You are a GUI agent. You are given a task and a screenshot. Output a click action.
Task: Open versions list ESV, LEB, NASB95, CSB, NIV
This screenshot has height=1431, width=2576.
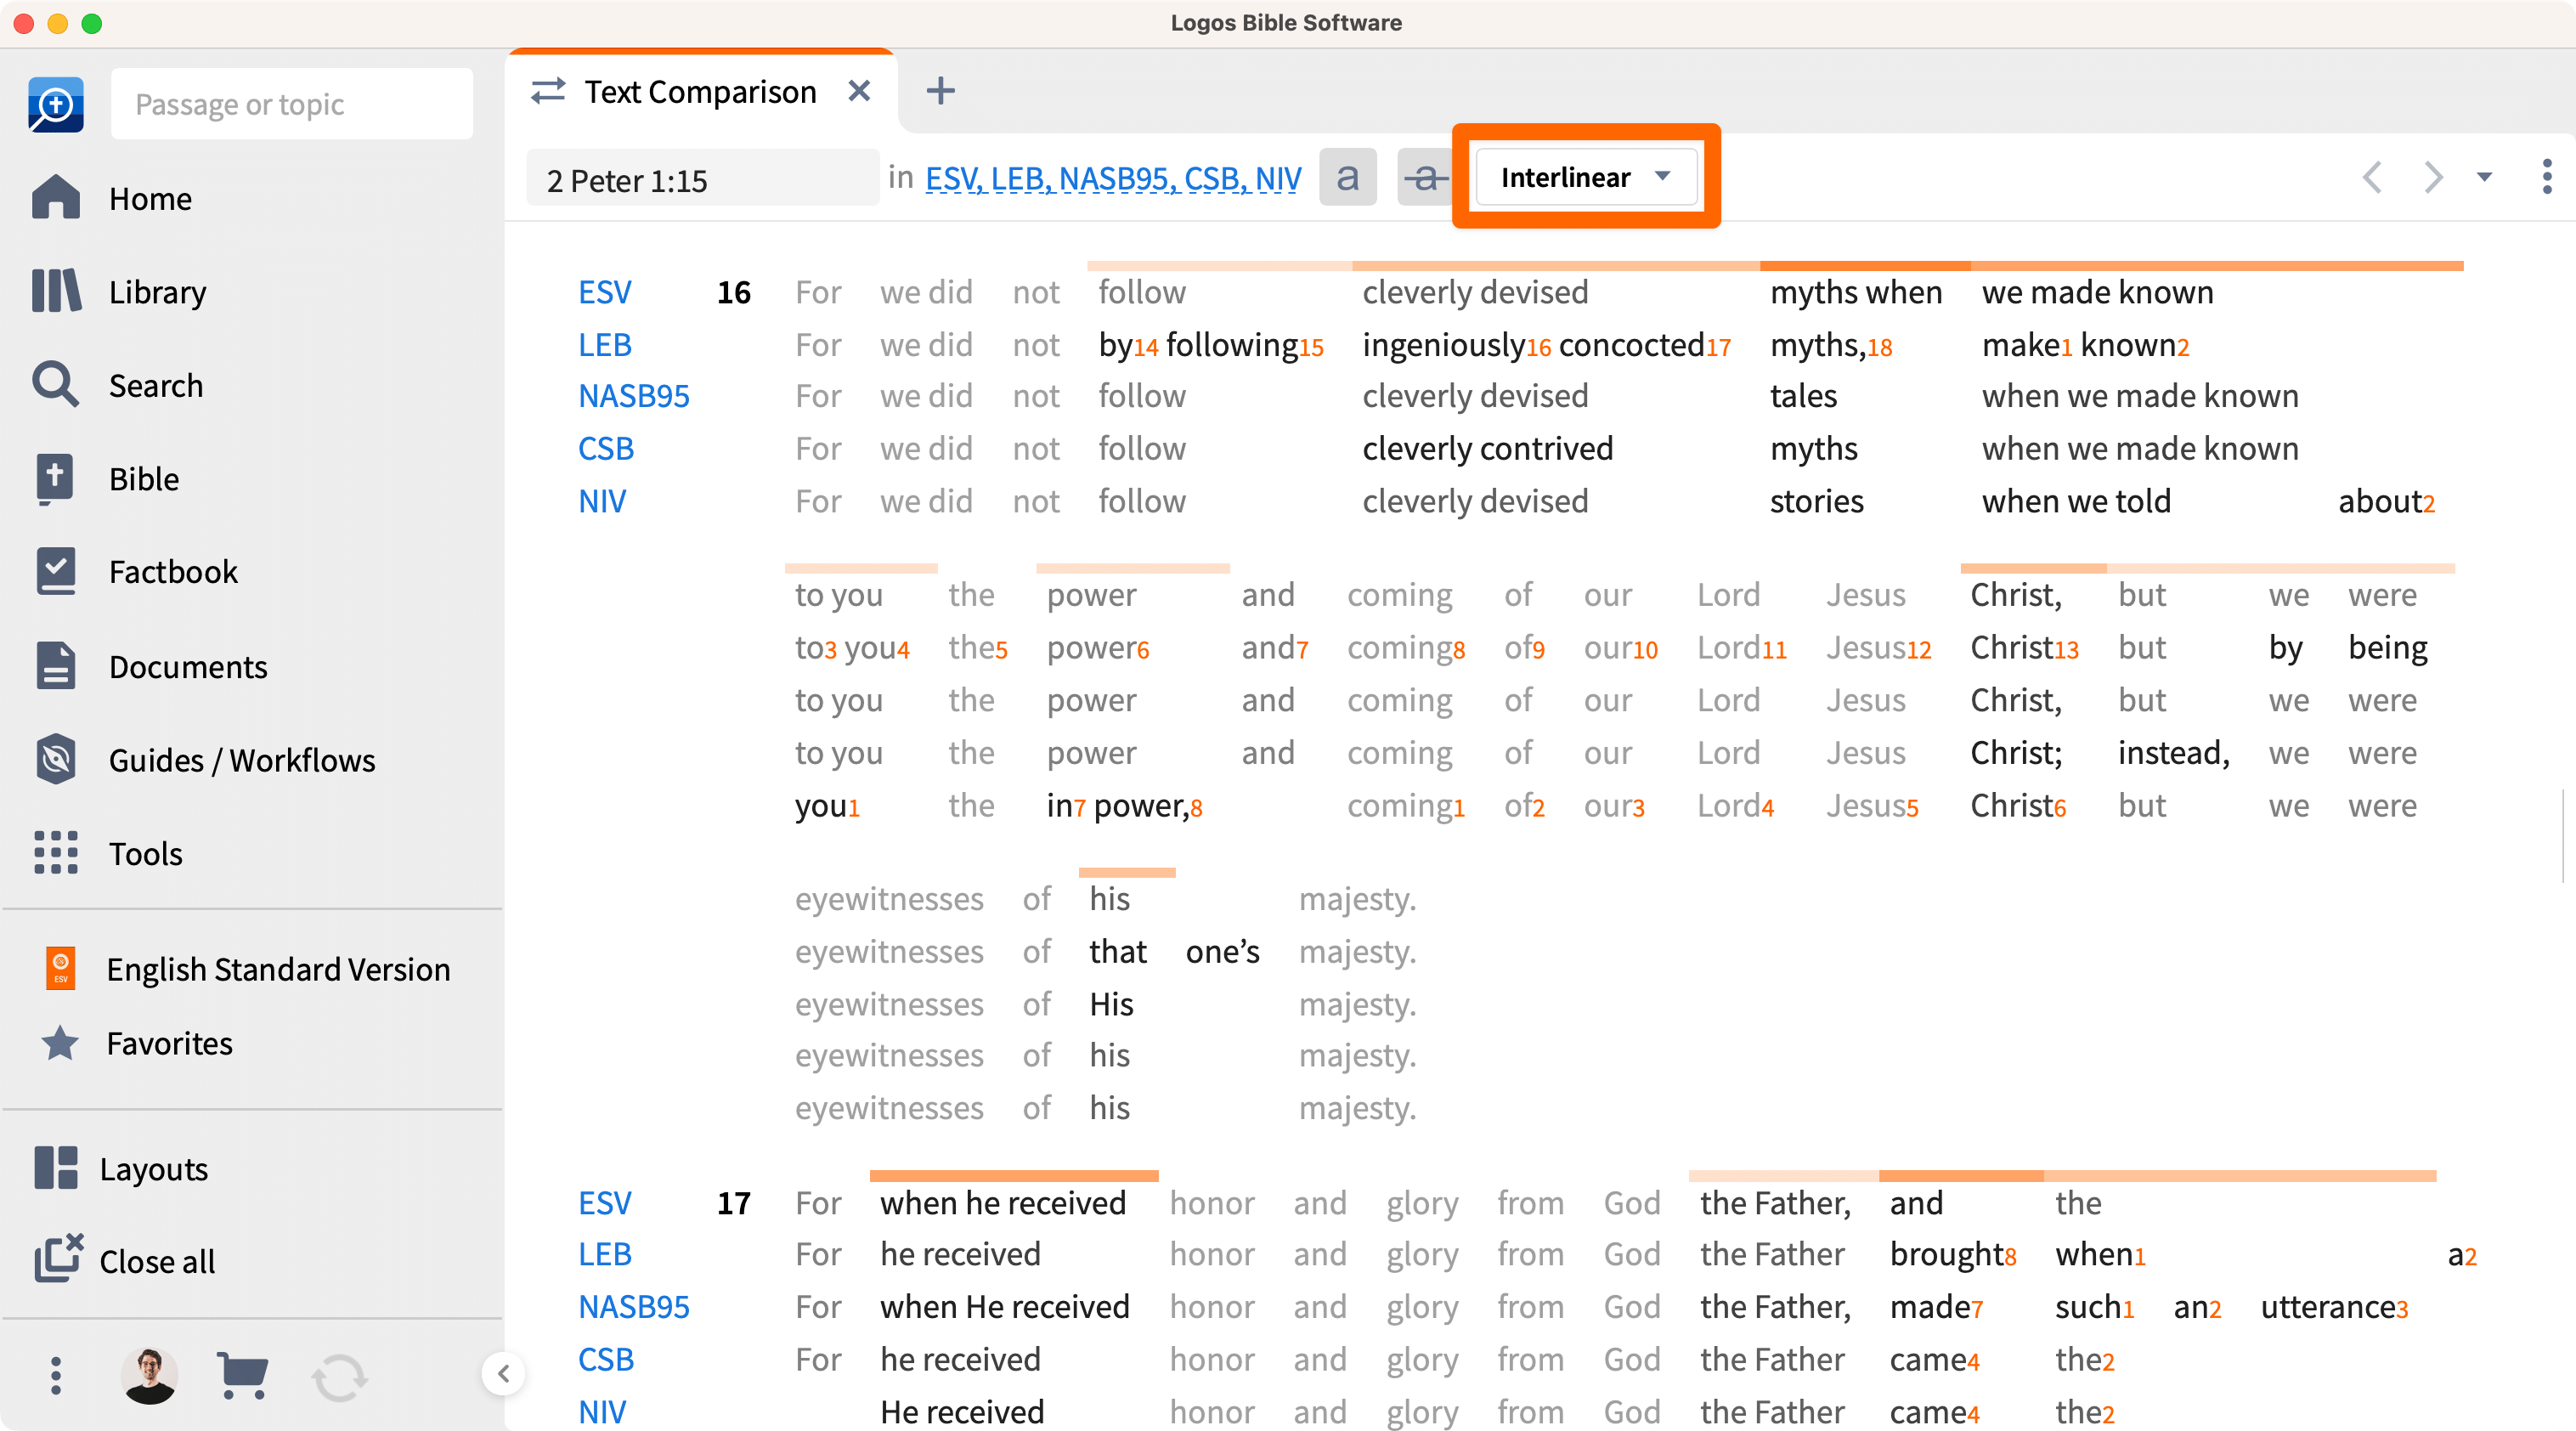pyautogui.click(x=1113, y=178)
